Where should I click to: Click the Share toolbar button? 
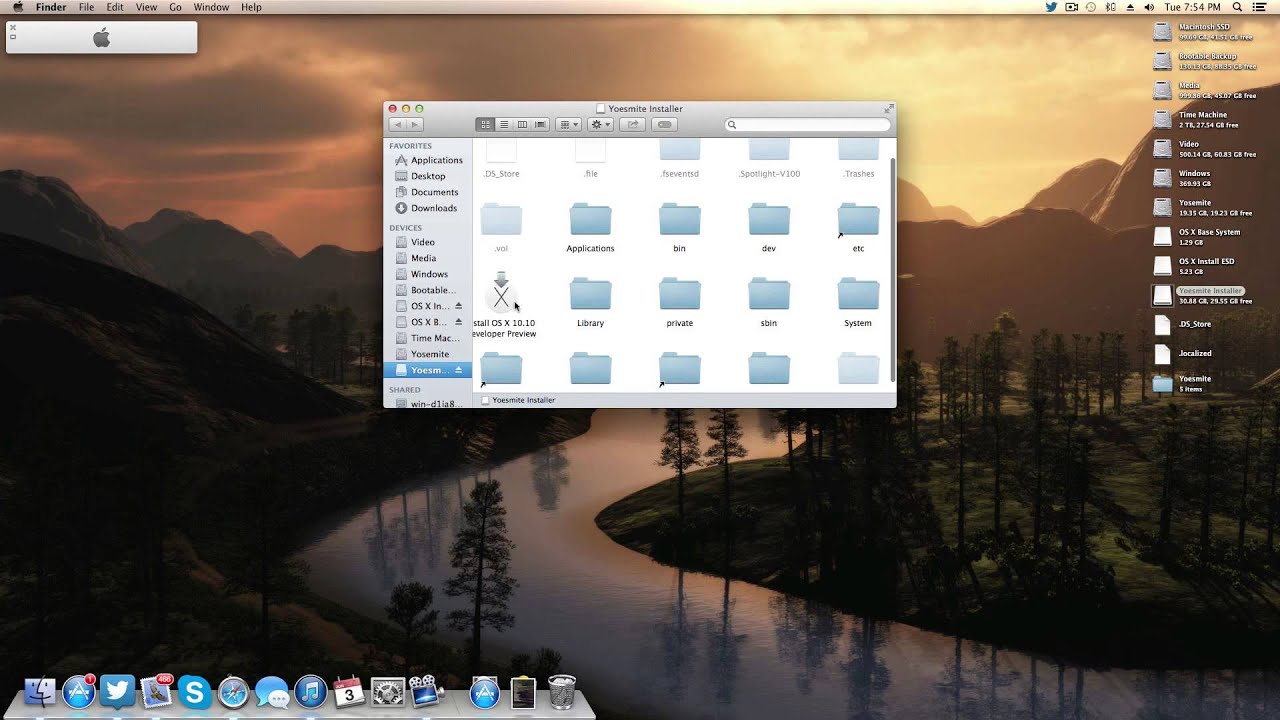tap(632, 124)
